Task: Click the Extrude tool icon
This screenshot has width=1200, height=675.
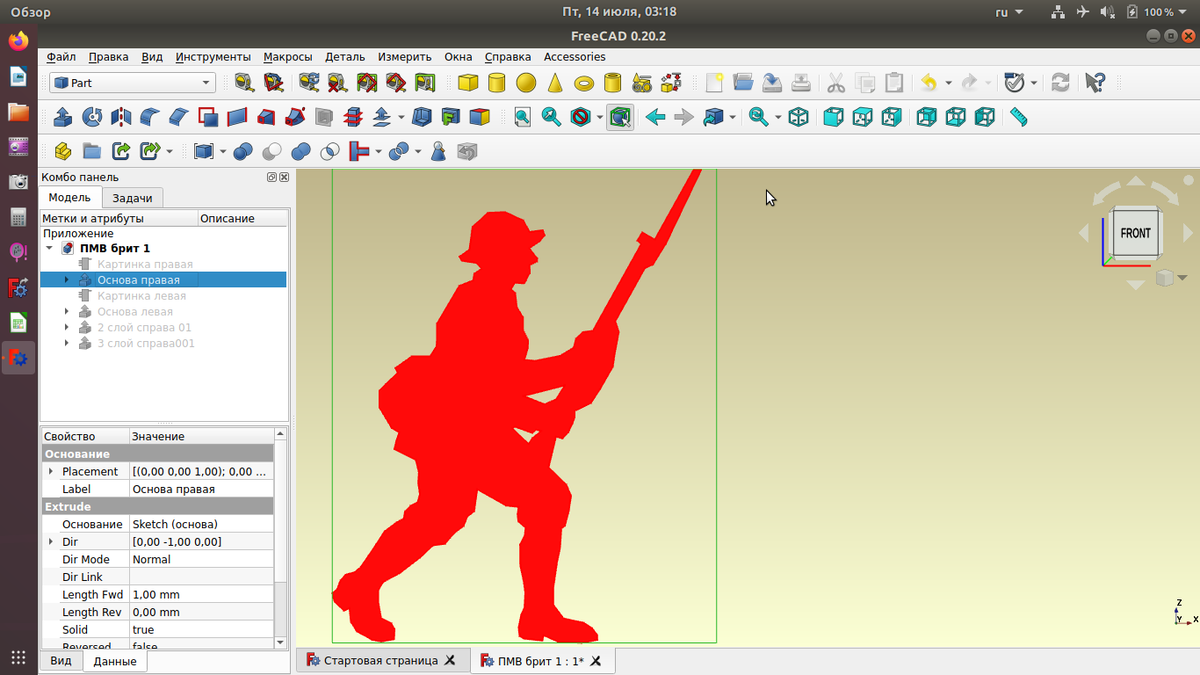Action: (x=63, y=118)
